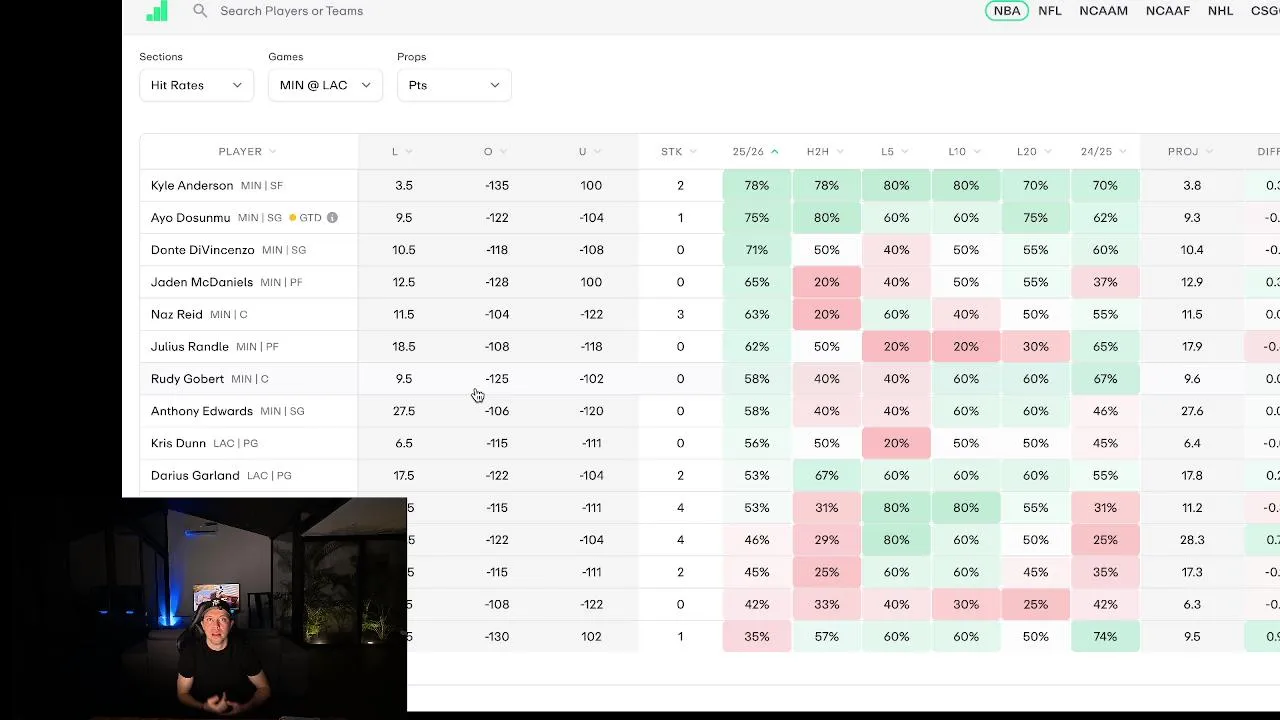Open Naz Reid player name
The image size is (1280, 720).
coord(176,314)
